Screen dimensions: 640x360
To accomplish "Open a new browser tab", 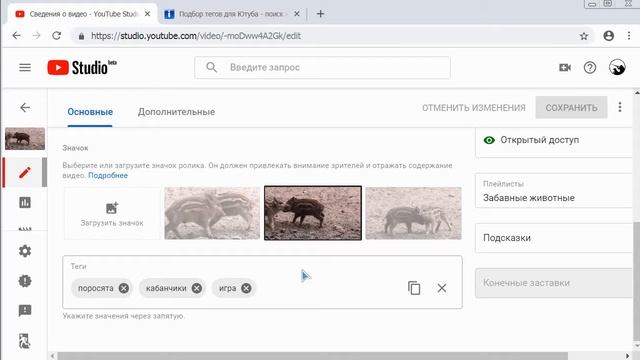I will [320, 14].
